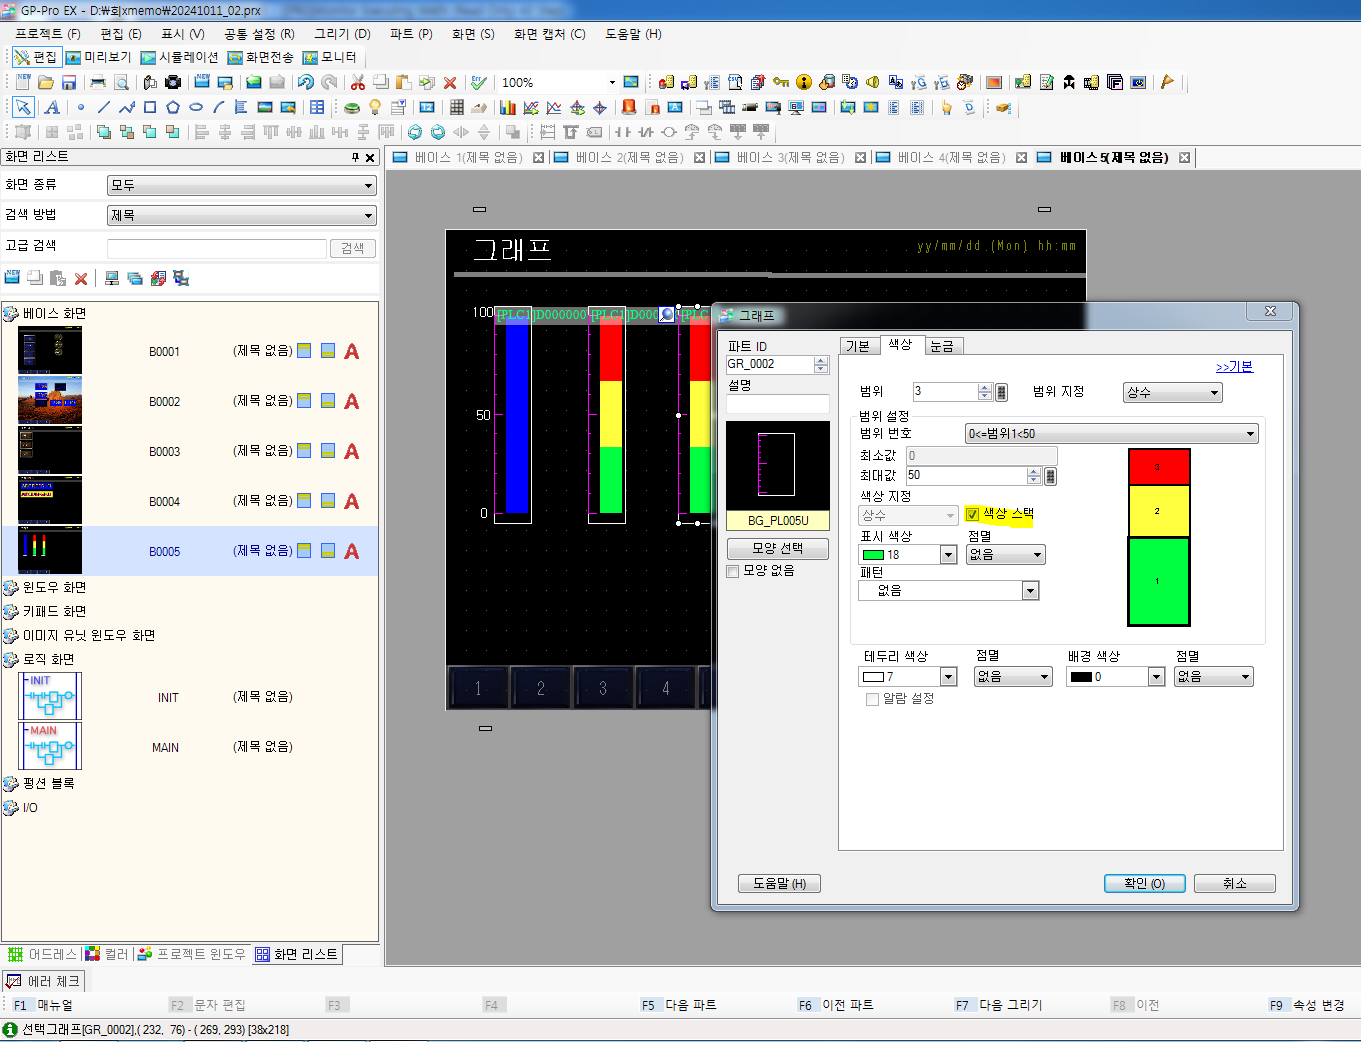1361x1042 pixels.
Task: Select the arrow selection tool
Action: 23,107
